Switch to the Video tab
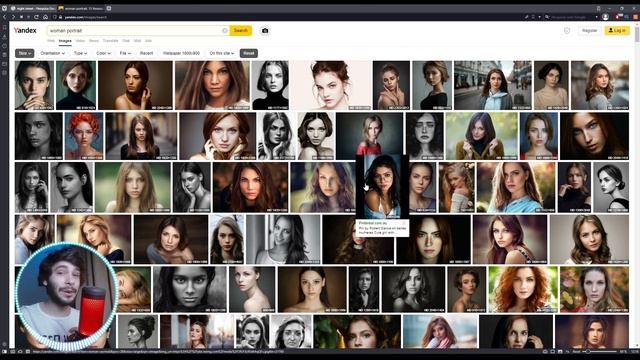This screenshot has width=640, height=360. 80,41
